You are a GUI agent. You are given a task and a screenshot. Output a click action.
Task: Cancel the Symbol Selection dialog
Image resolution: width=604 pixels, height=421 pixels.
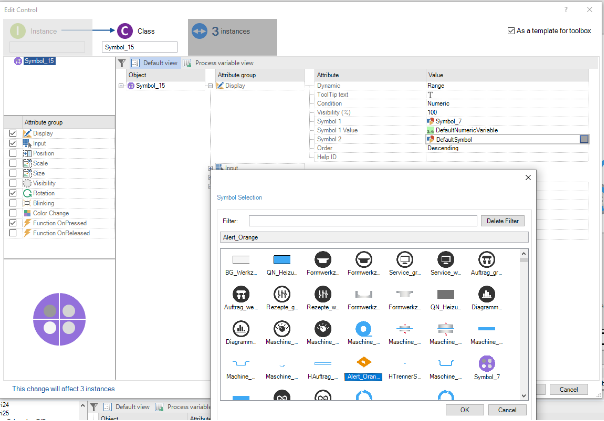pyautogui.click(x=507, y=410)
